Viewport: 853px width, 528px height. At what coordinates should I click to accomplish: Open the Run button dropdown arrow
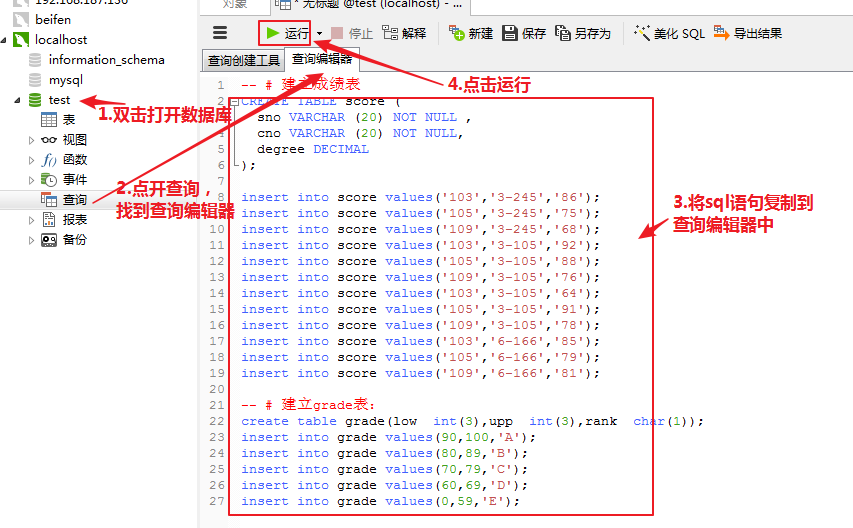tap(319, 34)
